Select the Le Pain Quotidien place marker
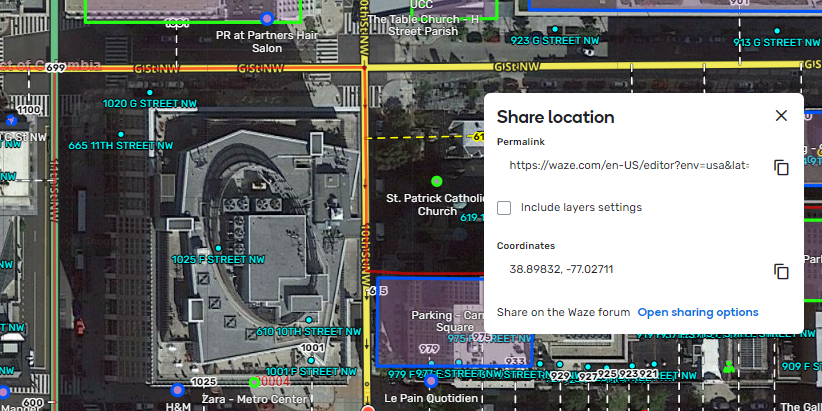This screenshot has width=822, height=411. coord(431,382)
